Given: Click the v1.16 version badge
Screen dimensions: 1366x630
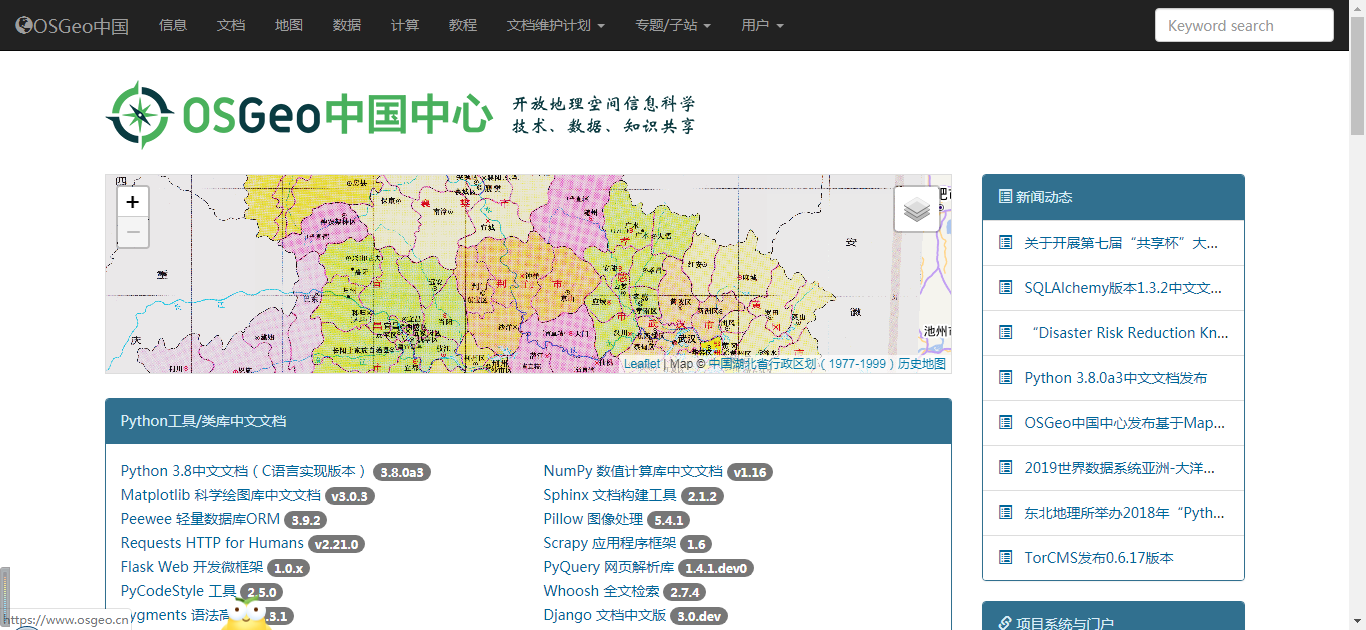Looking at the screenshot, I should (x=750, y=472).
